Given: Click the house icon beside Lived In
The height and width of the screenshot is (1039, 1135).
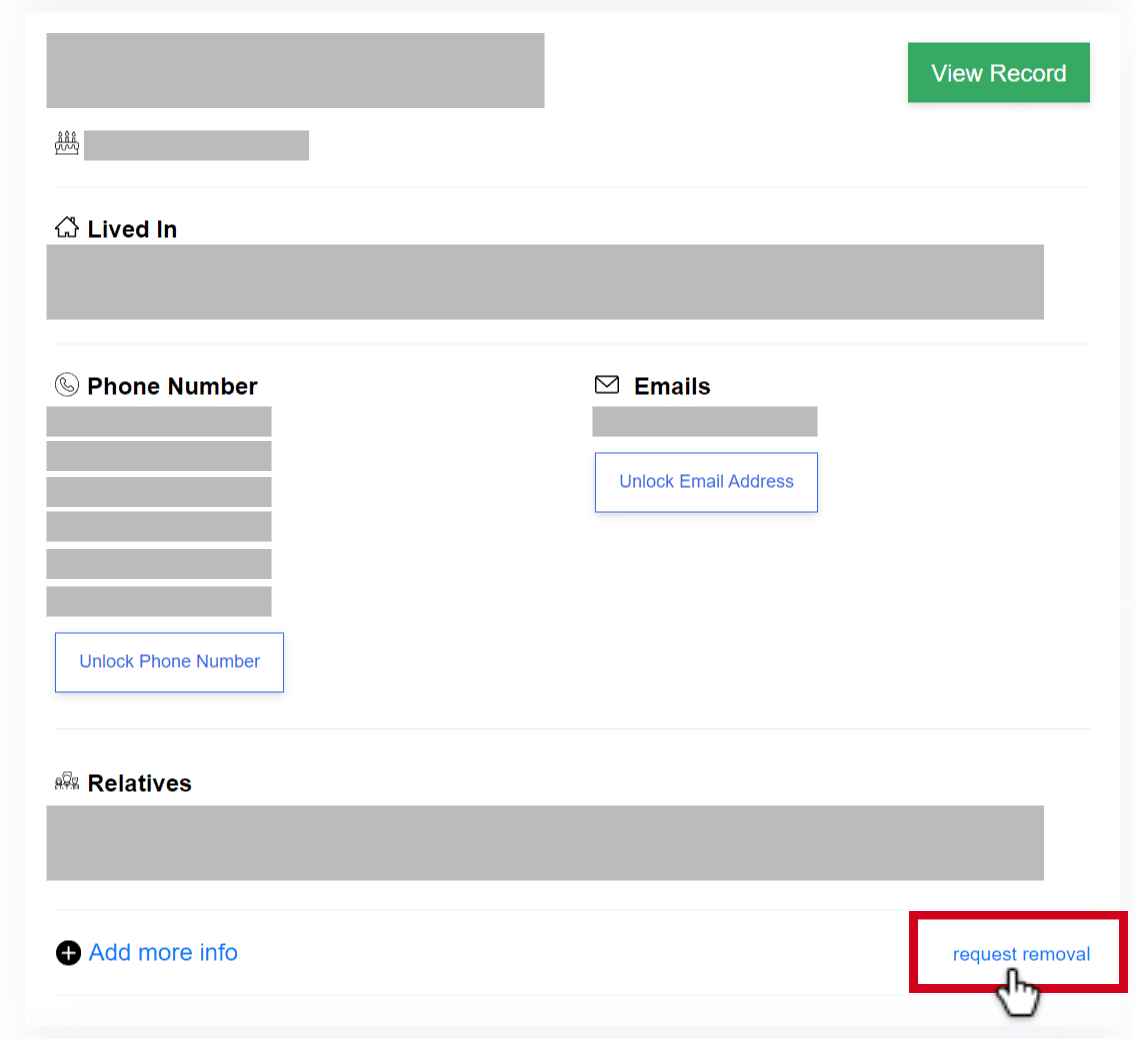Looking at the screenshot, I should coord(67,227).
